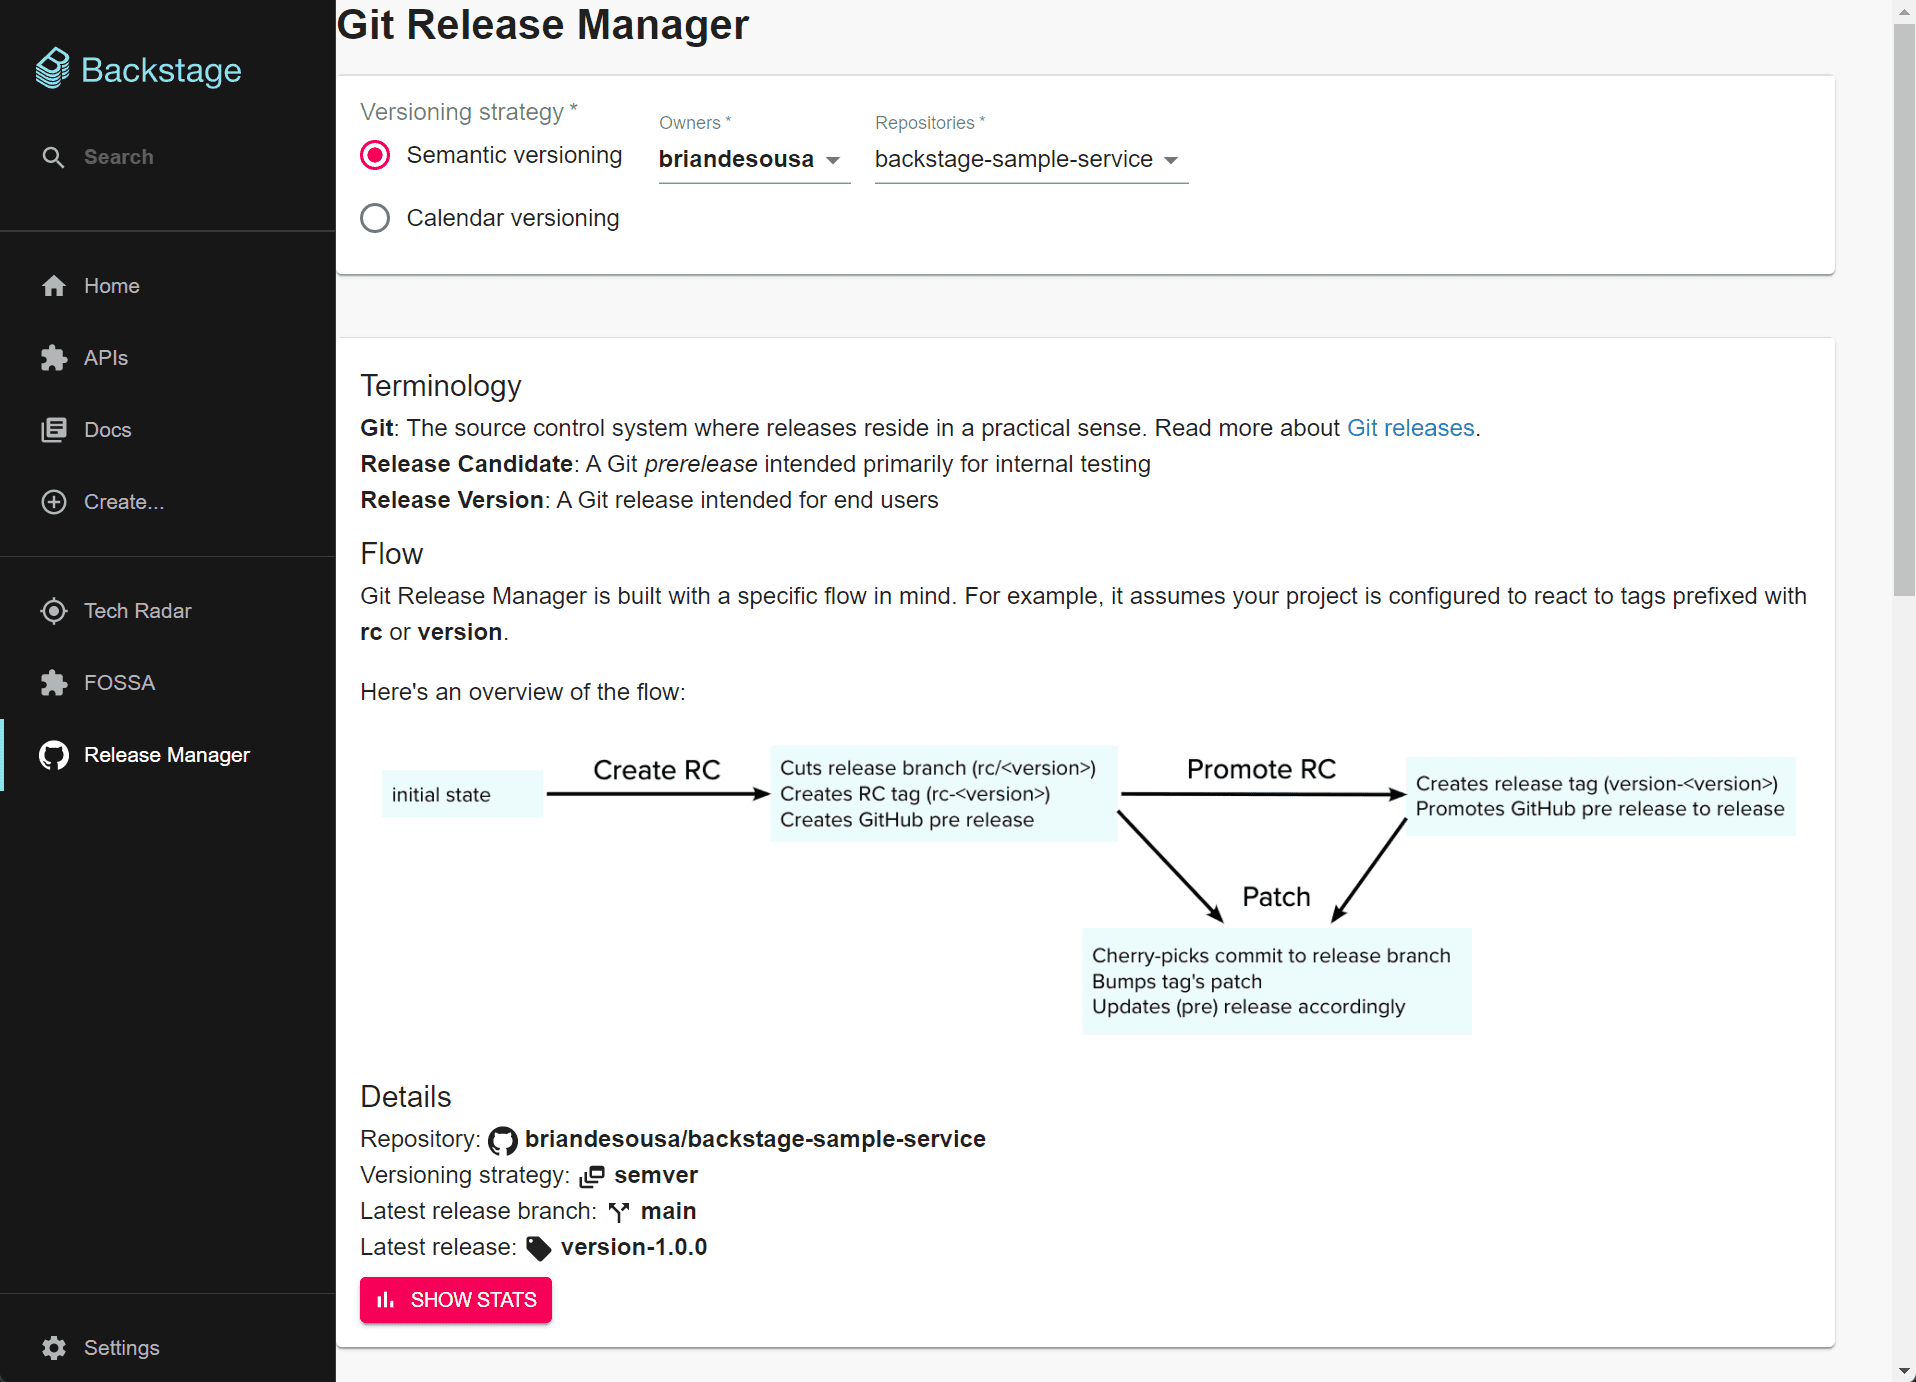Screen dimensions: 1916x1382
Task: Open Settings from the sidebar
Action: pyautogui.click(x=168, y=1348)
